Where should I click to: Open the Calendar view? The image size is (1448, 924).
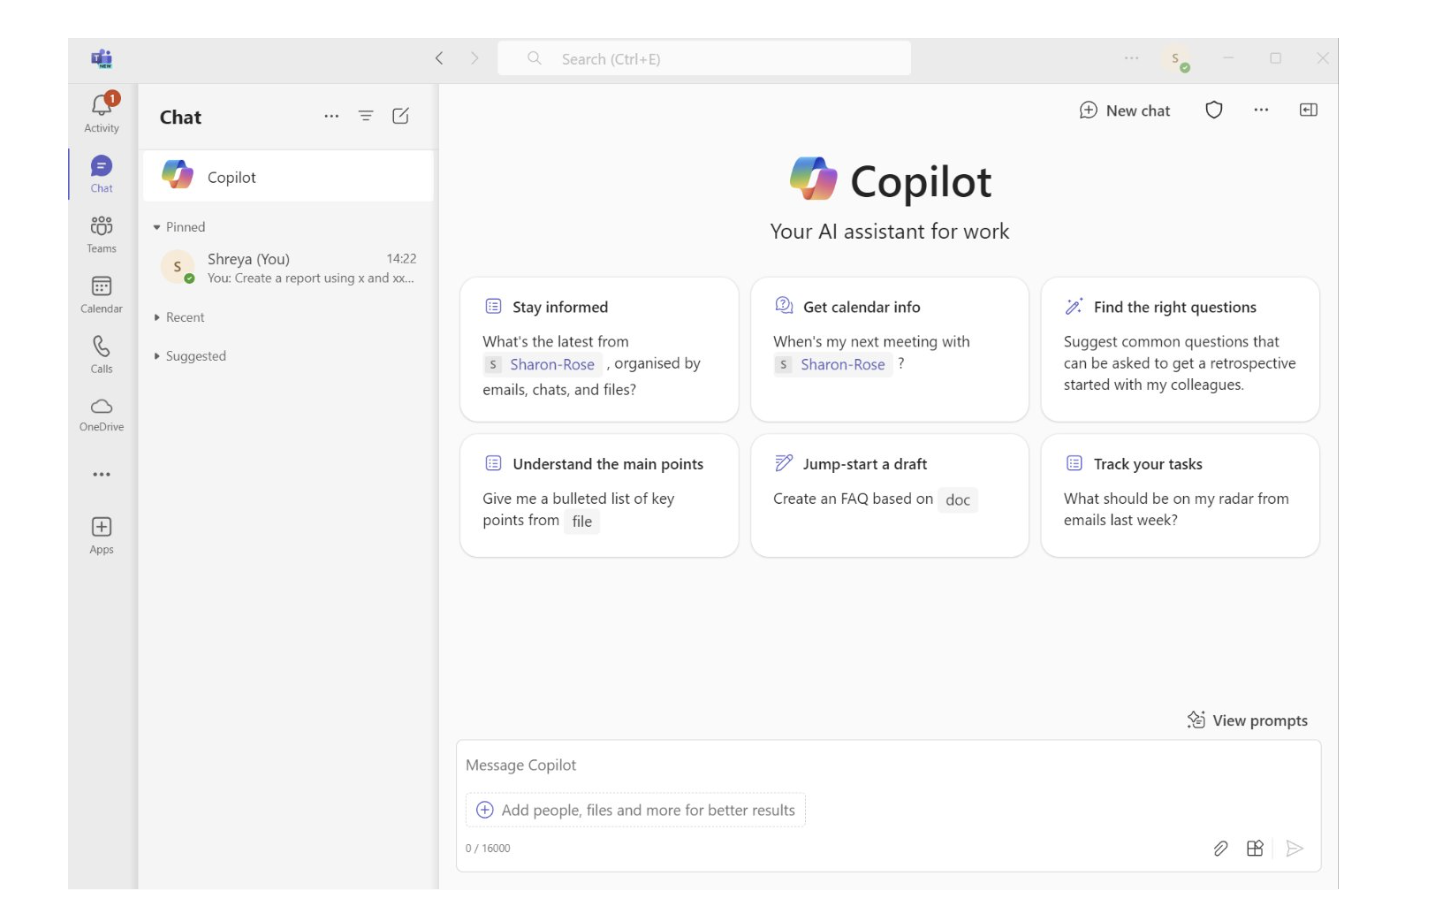(x=101, y=294)
